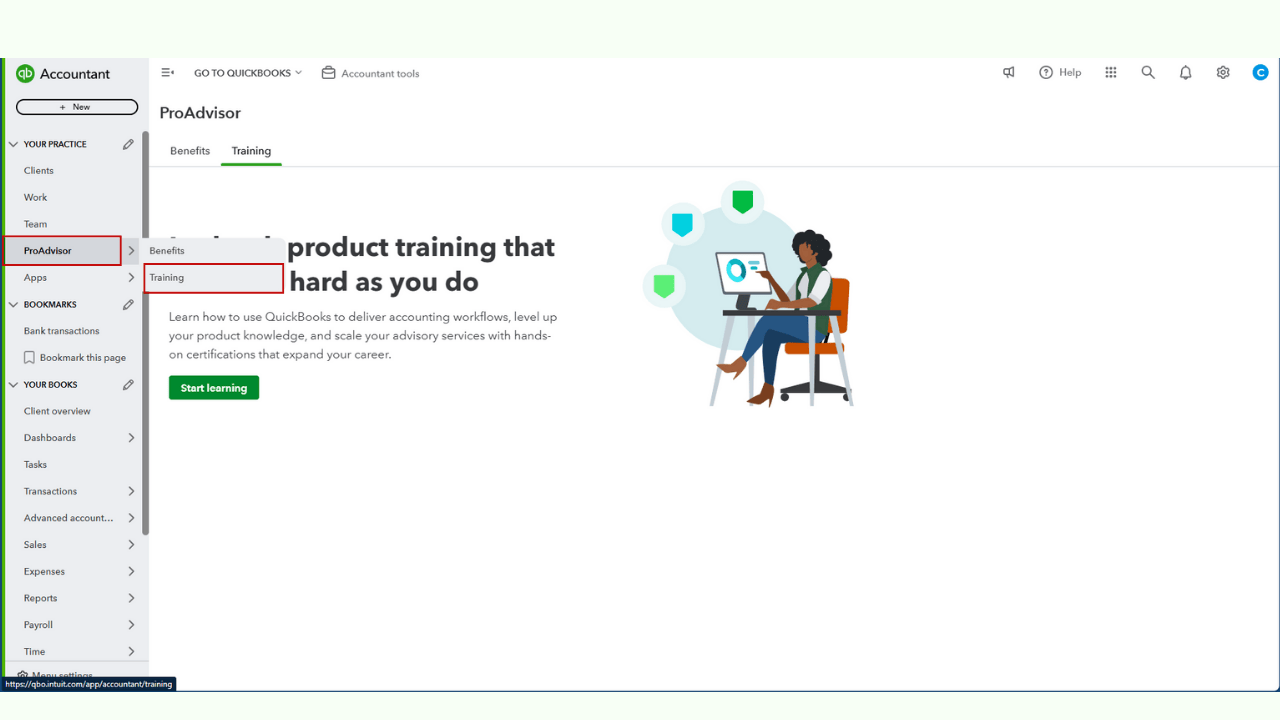Open the Go To QuickBooks dropdown
The width and height of the screenshot is (1280, 720).
[247, 73]
